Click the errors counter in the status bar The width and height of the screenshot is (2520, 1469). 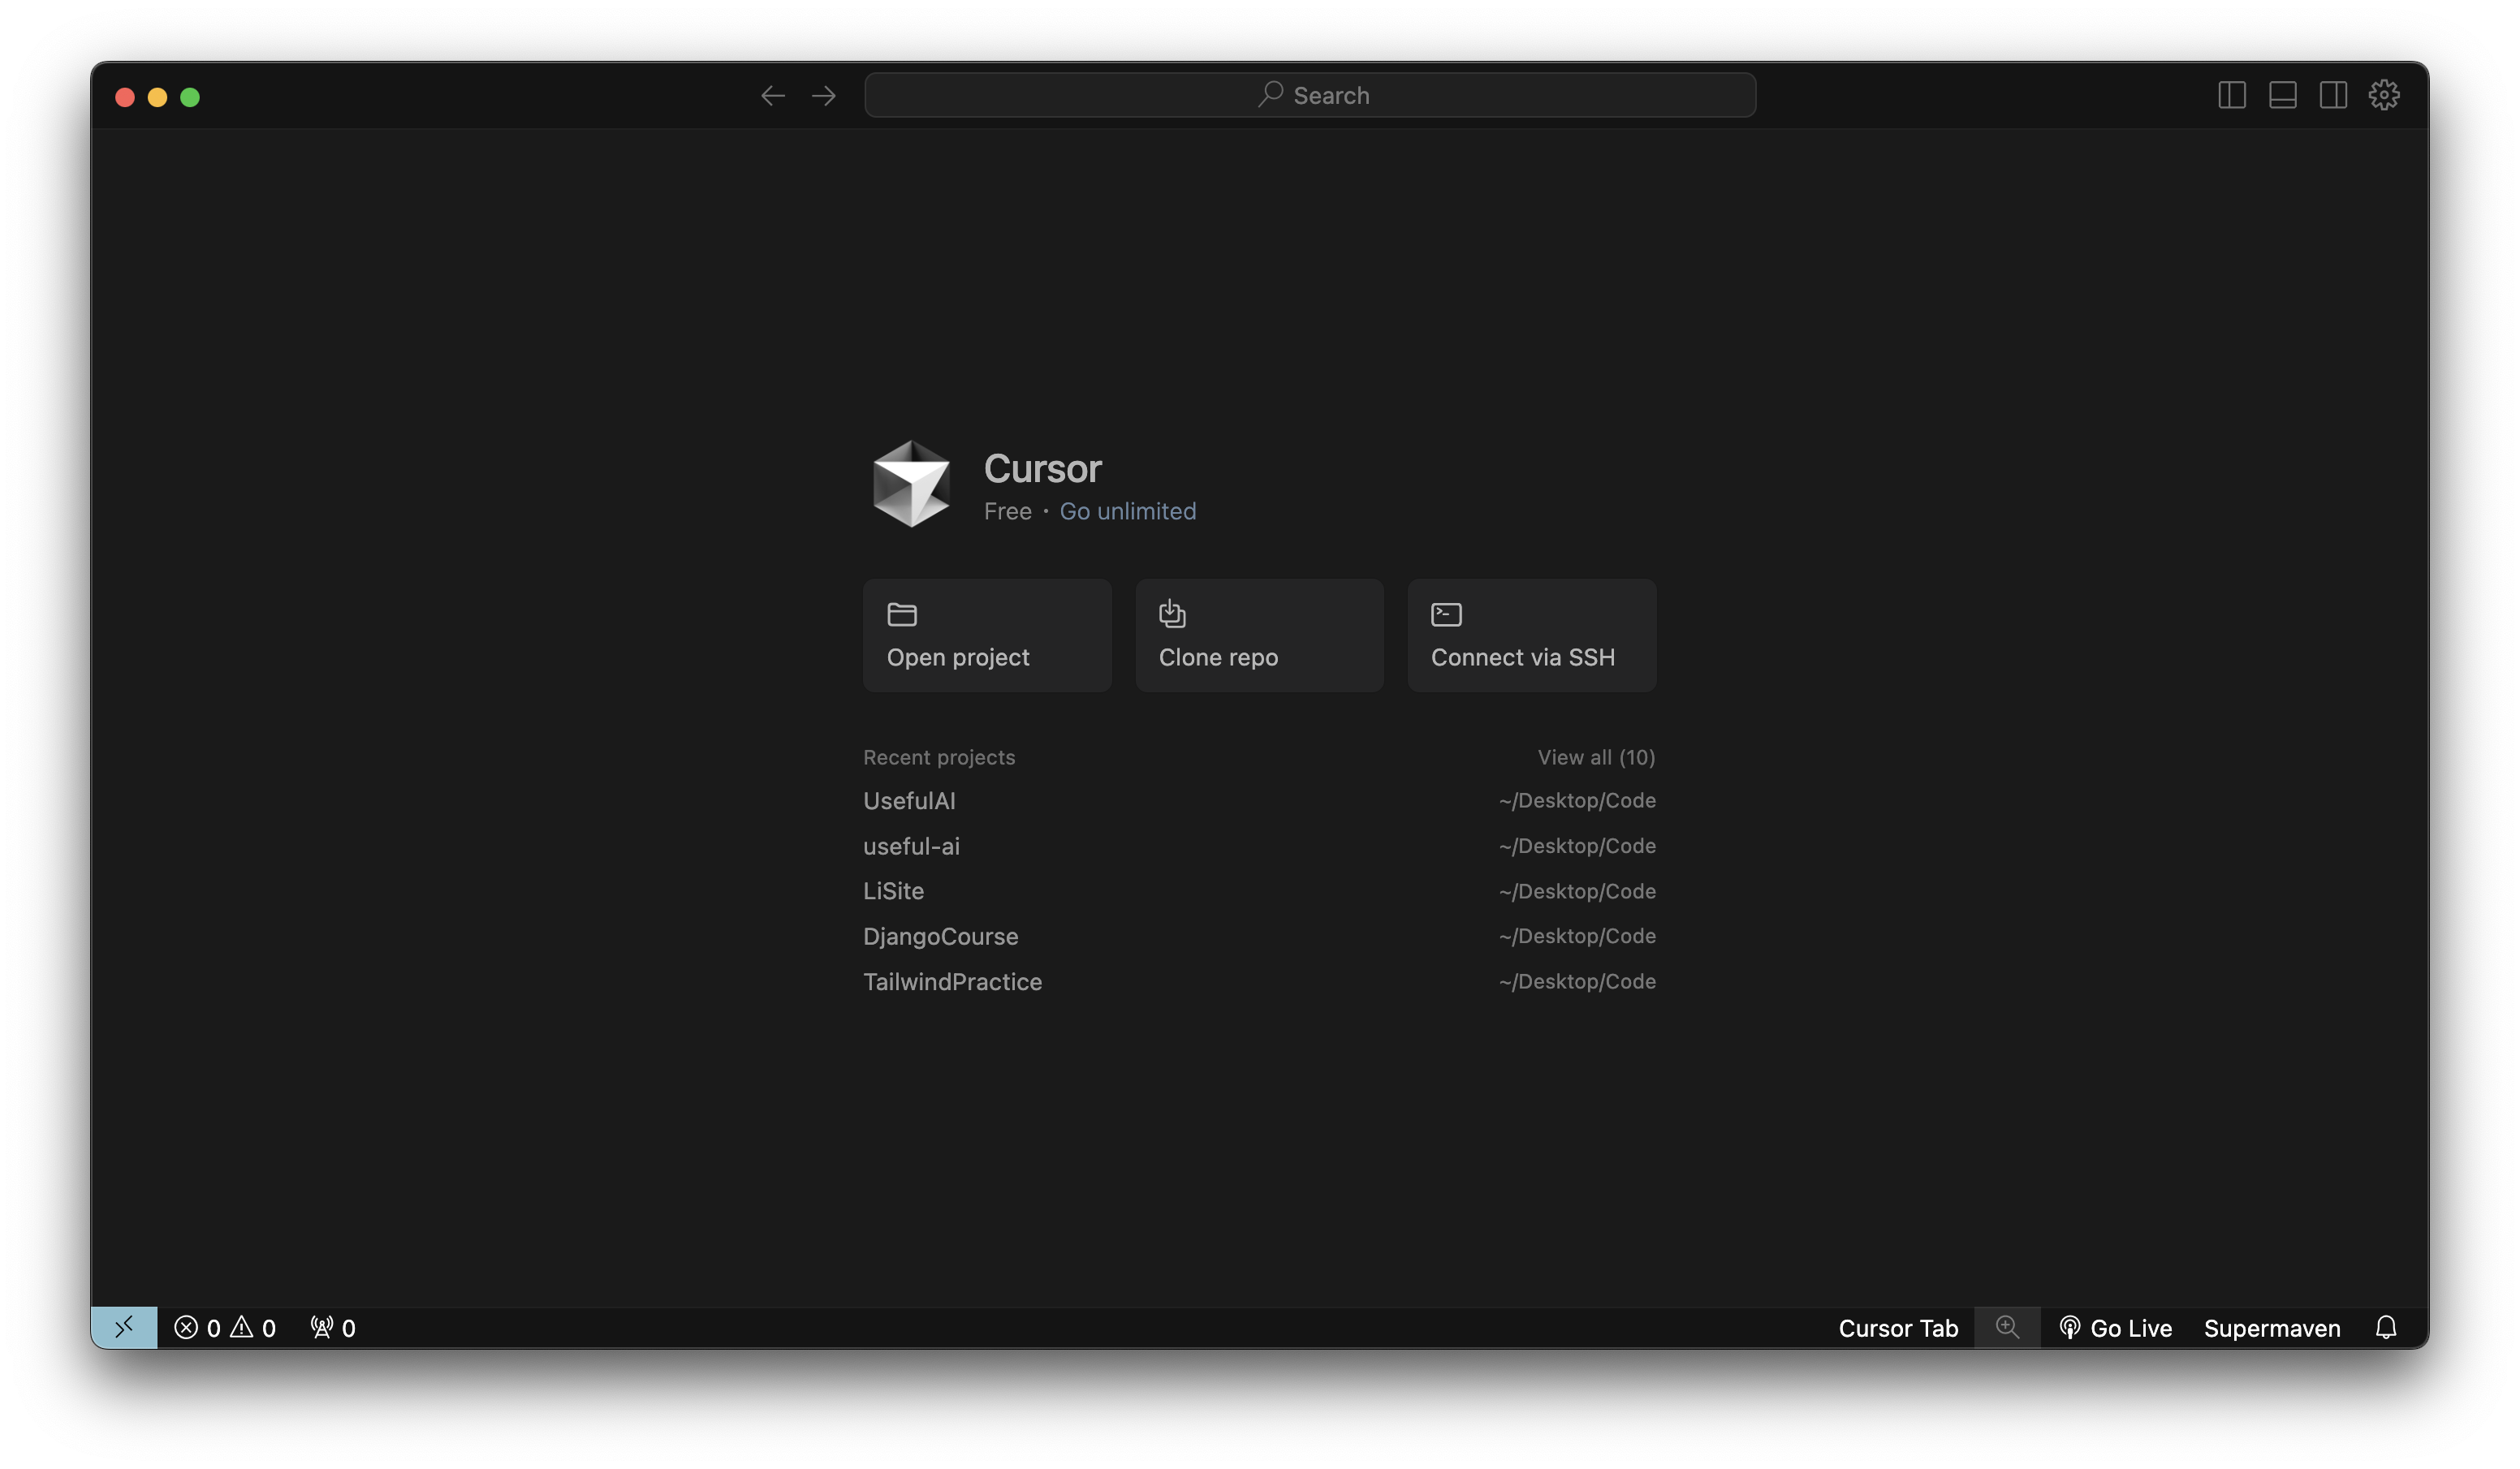coord(200,1328)
